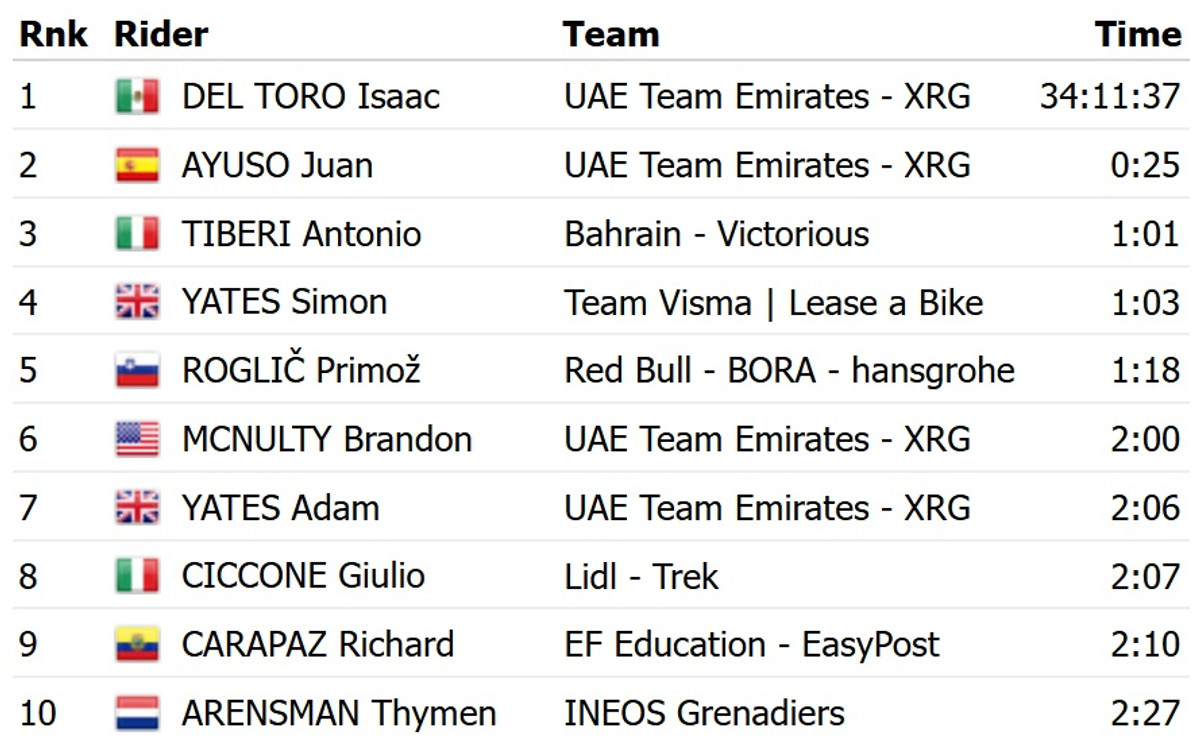Sort by the Rnk column header

[x=53, y=34]
